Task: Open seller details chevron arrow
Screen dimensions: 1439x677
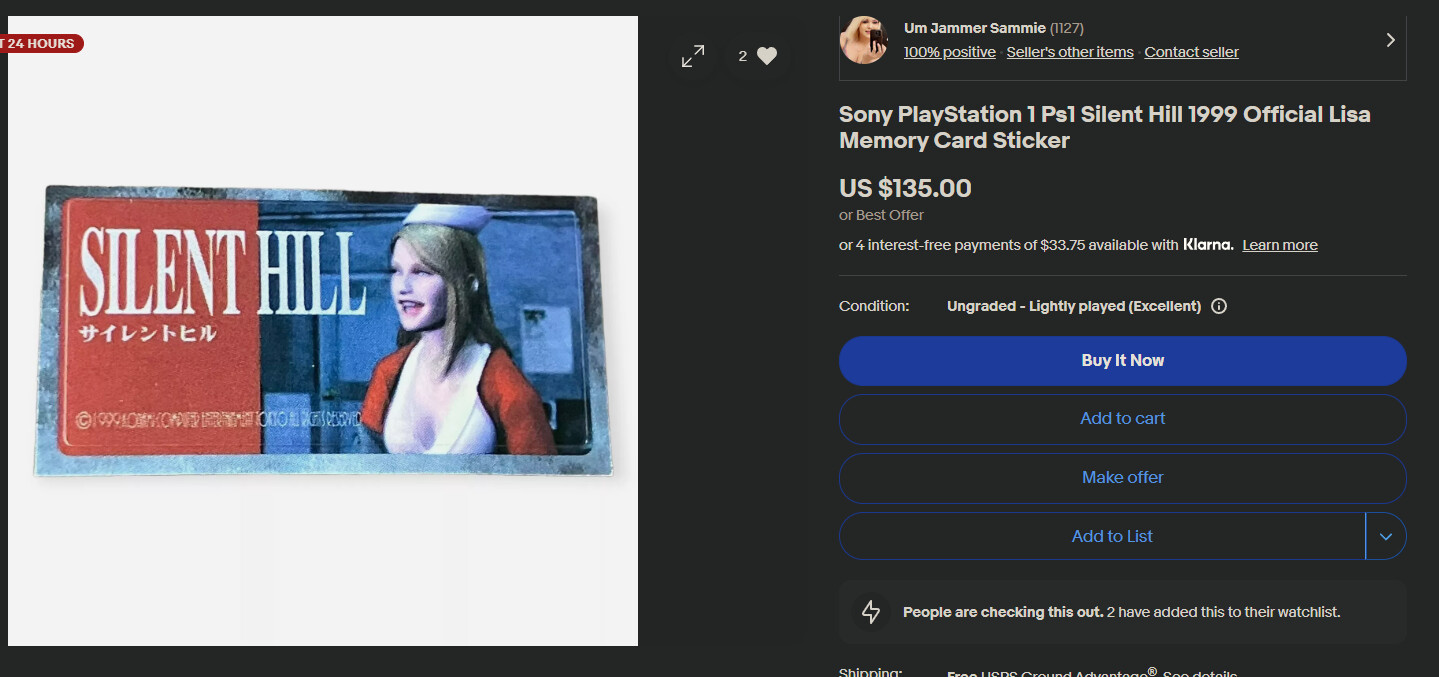Action: (1390, 40)
